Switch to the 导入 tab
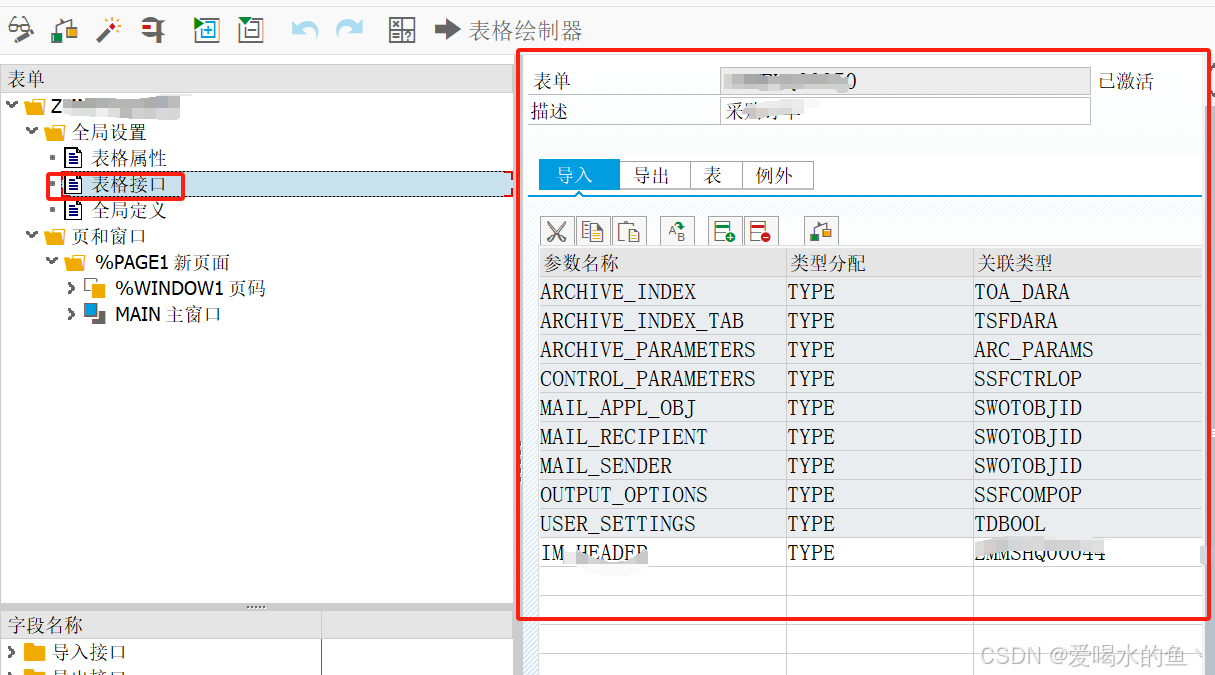 579,175
